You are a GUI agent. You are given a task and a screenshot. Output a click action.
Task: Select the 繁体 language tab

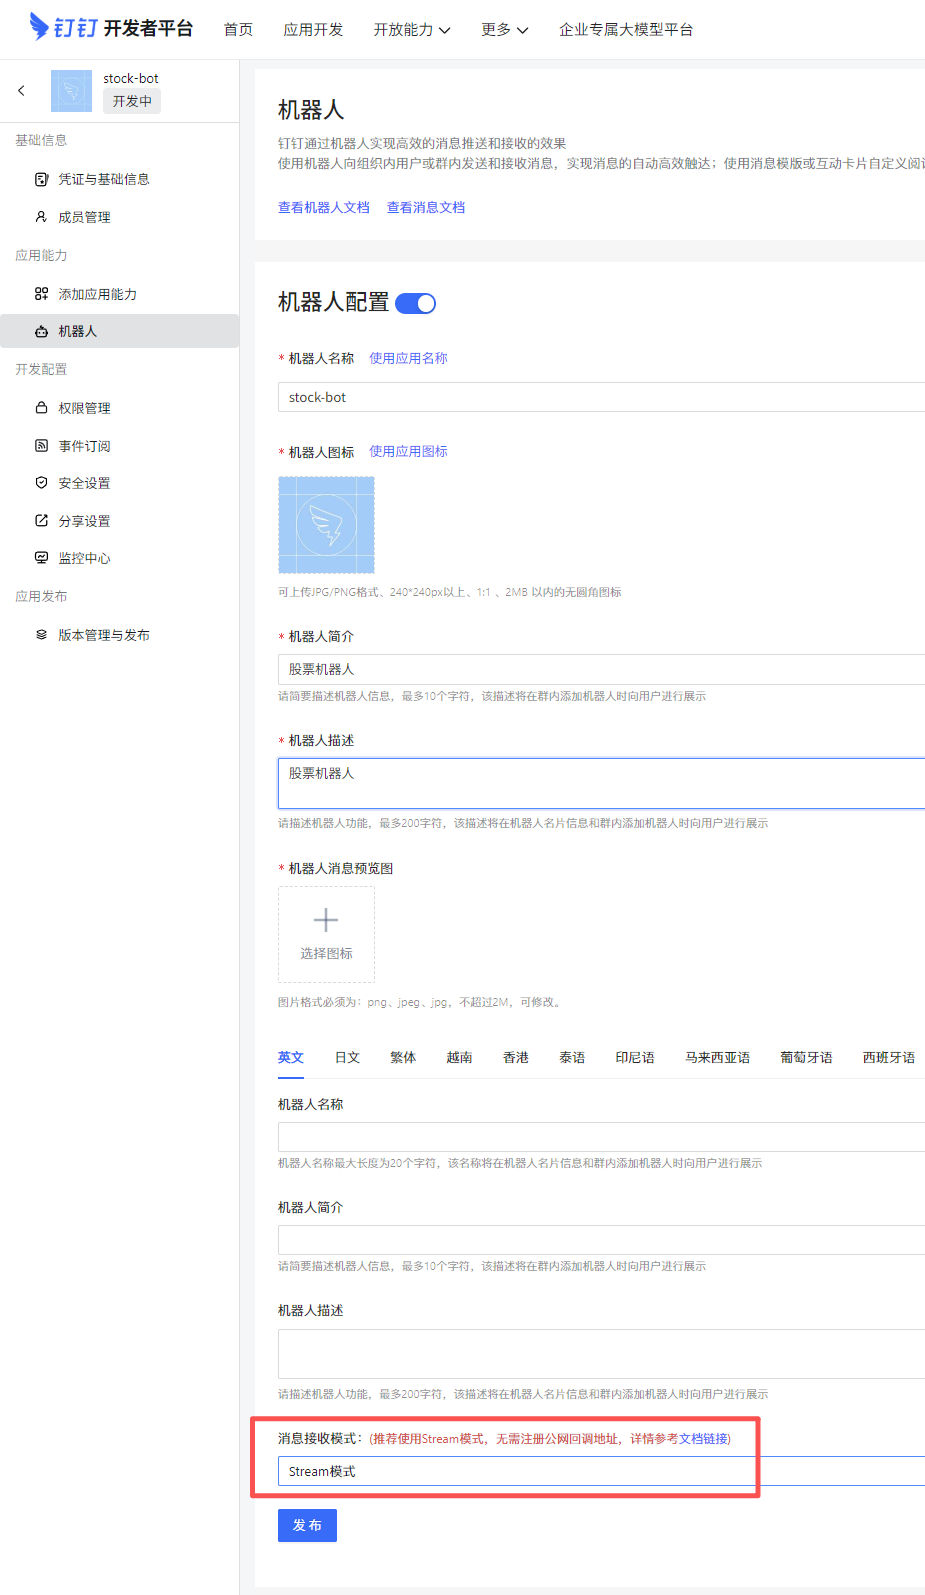pyautogui.click(x=403, y=1058)
